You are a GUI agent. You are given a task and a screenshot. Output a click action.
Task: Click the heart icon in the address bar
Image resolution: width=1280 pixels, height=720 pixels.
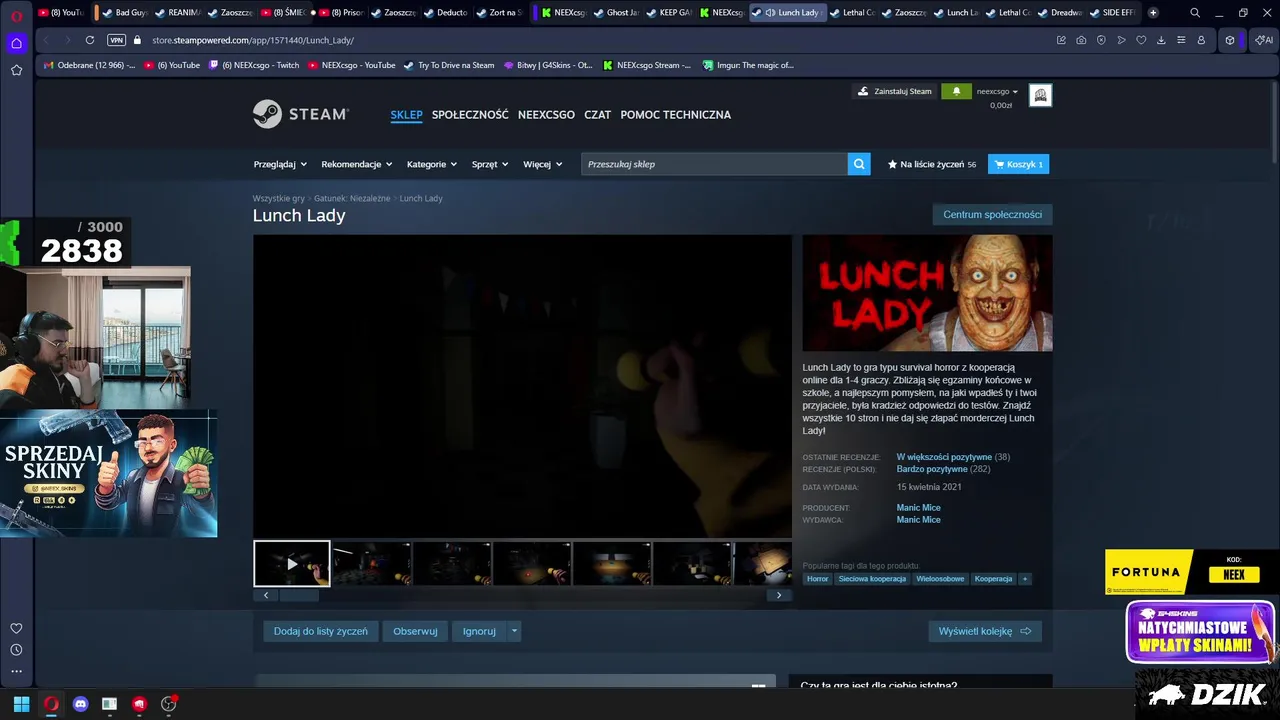click(1141, 40)
